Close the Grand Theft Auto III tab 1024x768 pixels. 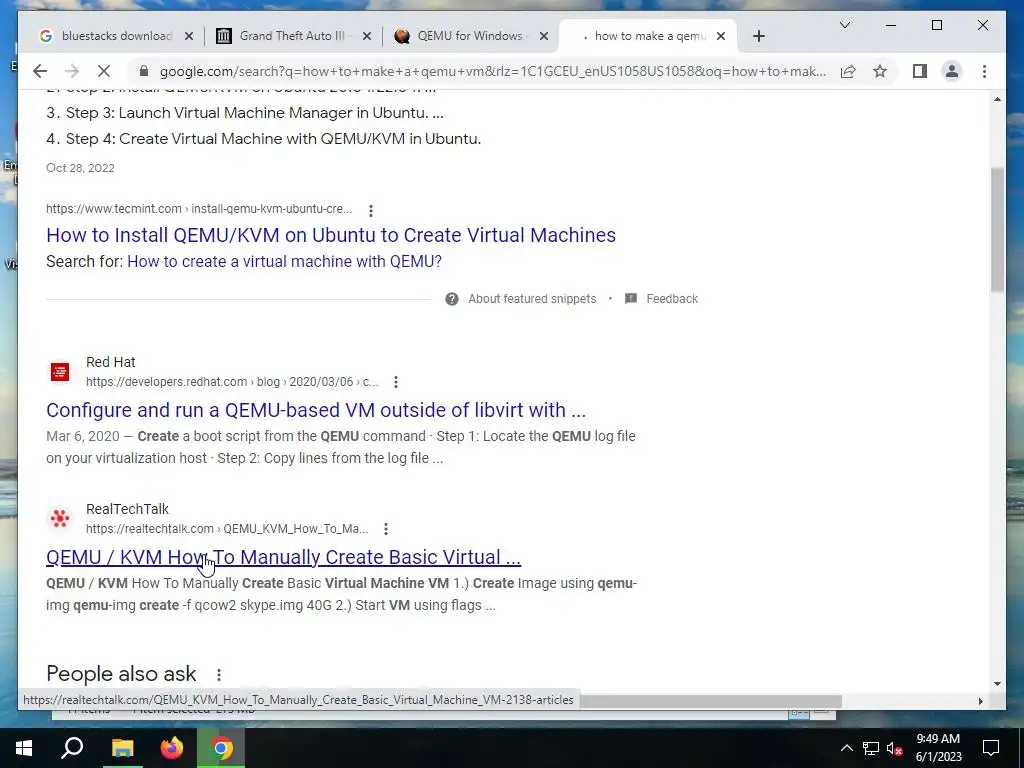tap(367, 37)
